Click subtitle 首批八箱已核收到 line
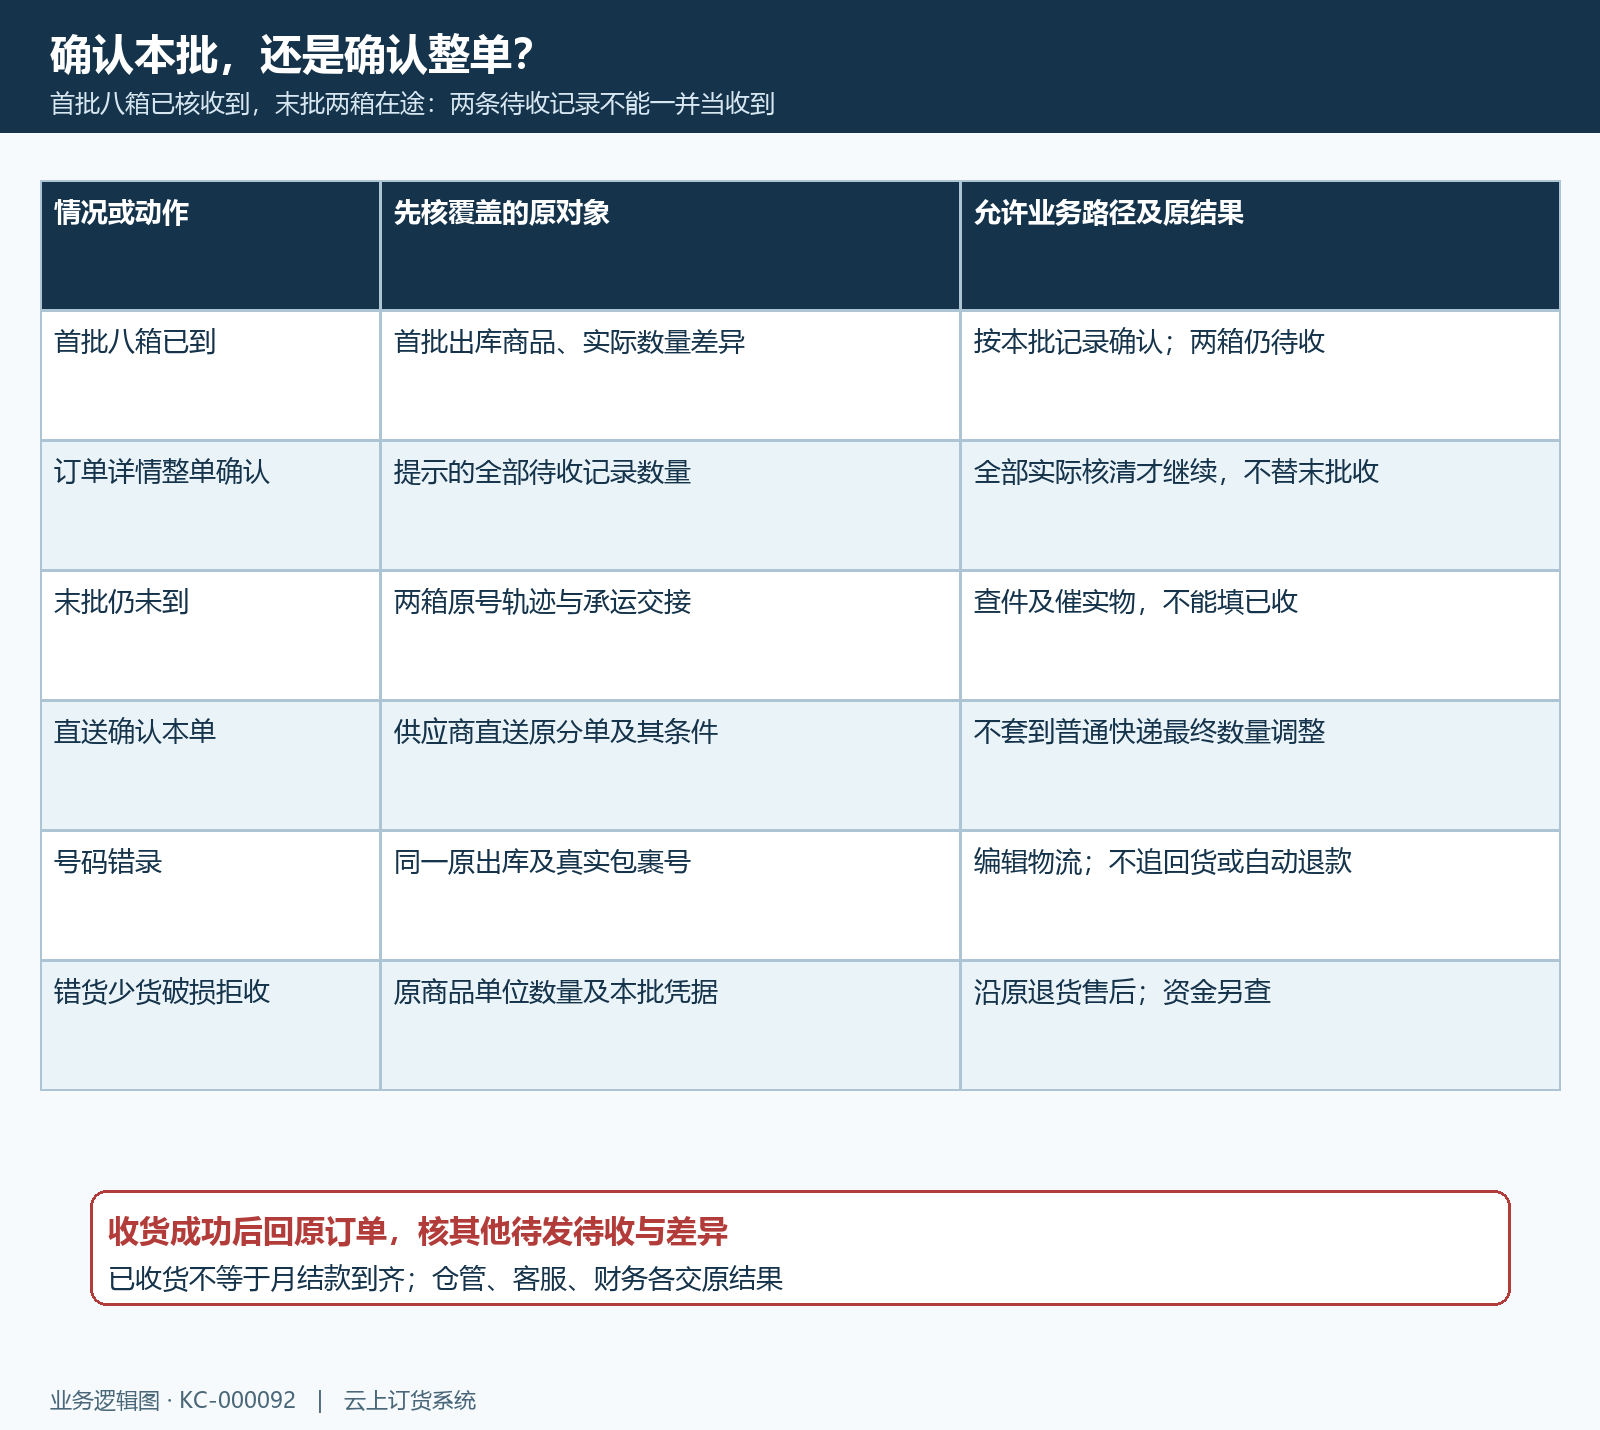 coord(412,104)
